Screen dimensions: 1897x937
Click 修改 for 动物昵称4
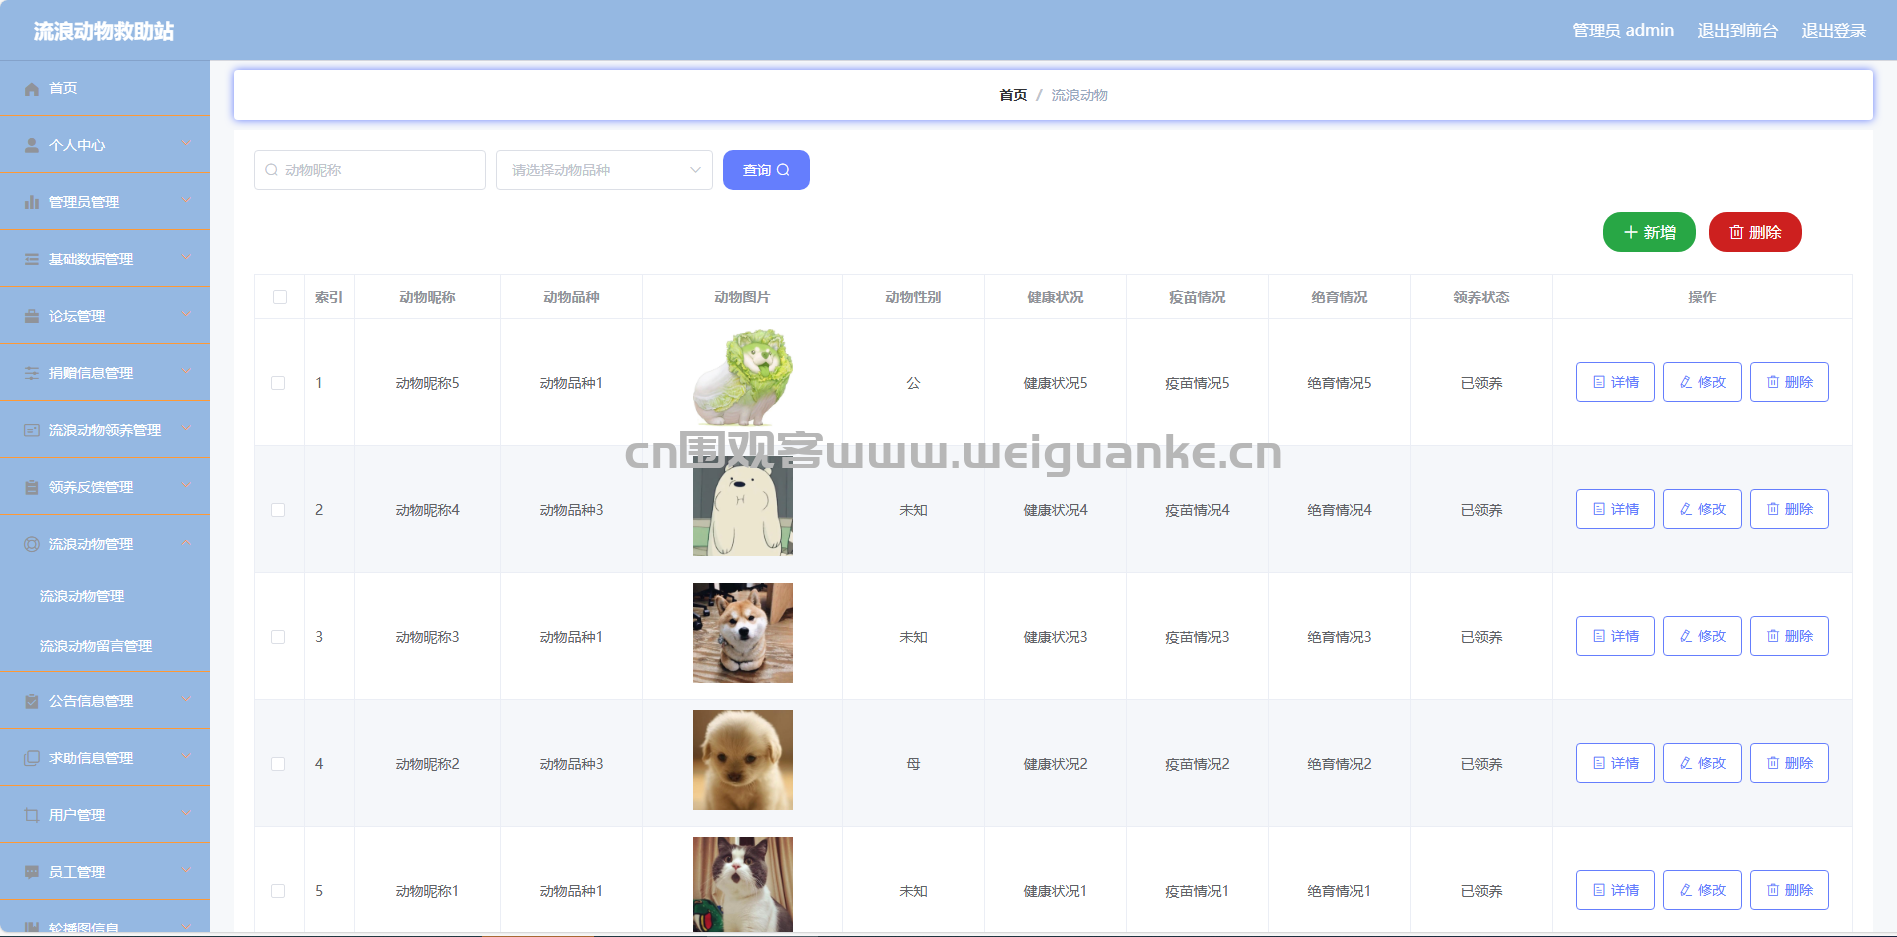[x=1702, y=509]
